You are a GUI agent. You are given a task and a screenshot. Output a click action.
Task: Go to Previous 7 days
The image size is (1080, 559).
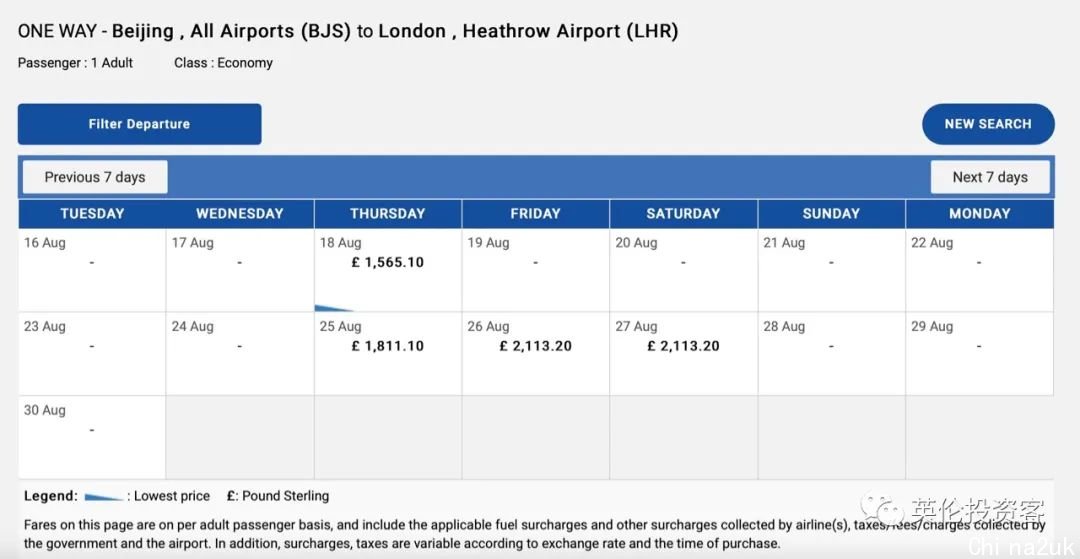point(95,177)
